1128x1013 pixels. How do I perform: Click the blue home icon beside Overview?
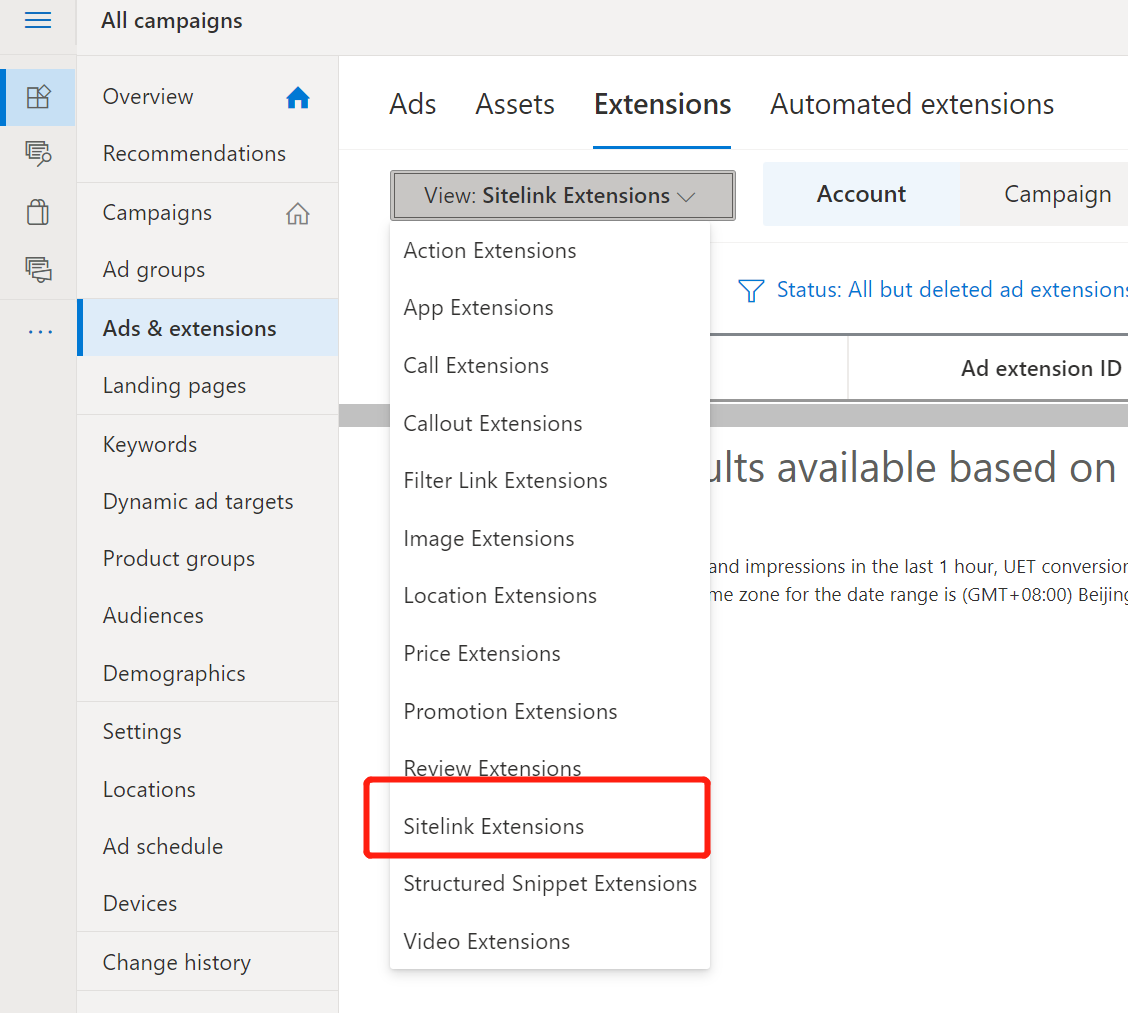click(x=298, y=98)
